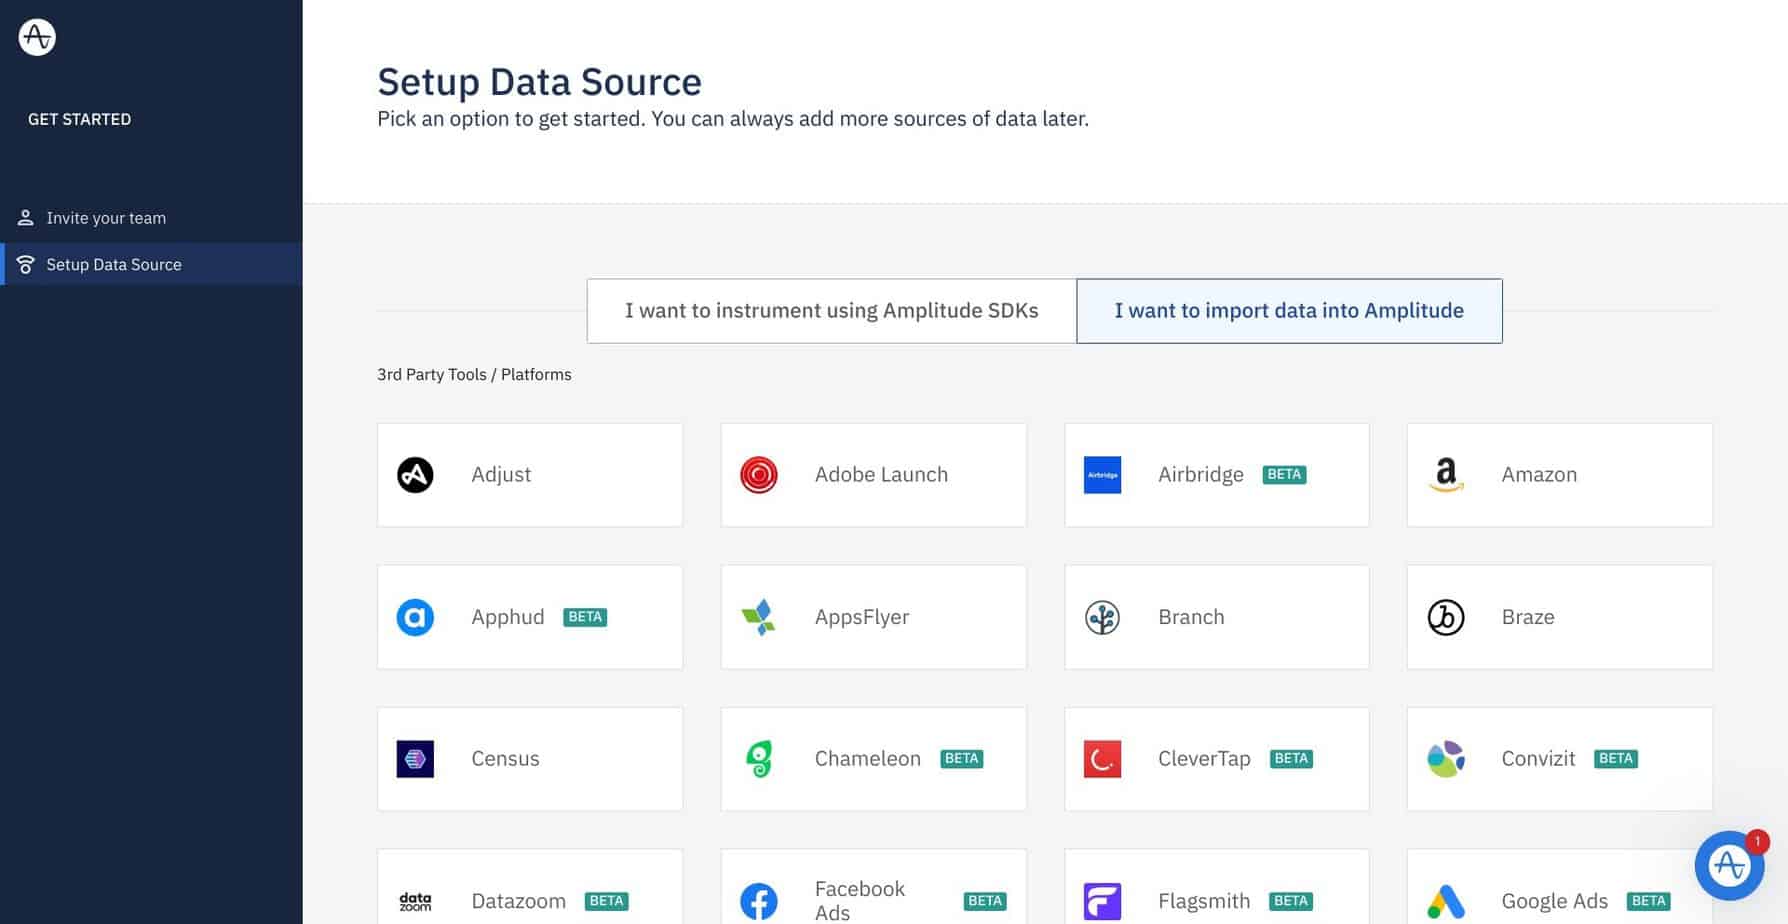Click the red CleverTap logo

1102,759
